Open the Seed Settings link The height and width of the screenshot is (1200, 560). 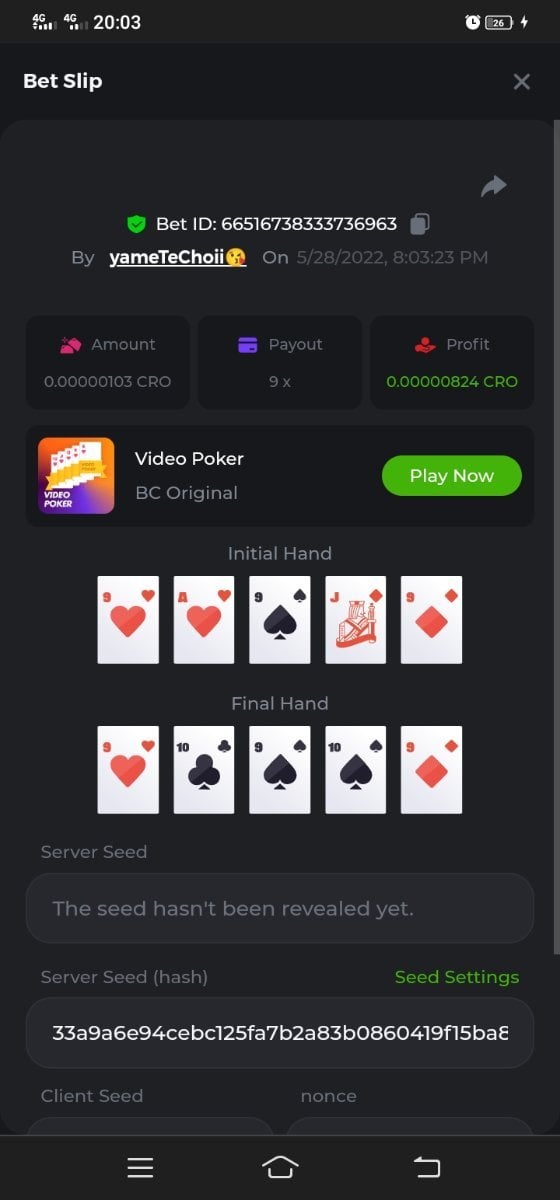(457, 977)
